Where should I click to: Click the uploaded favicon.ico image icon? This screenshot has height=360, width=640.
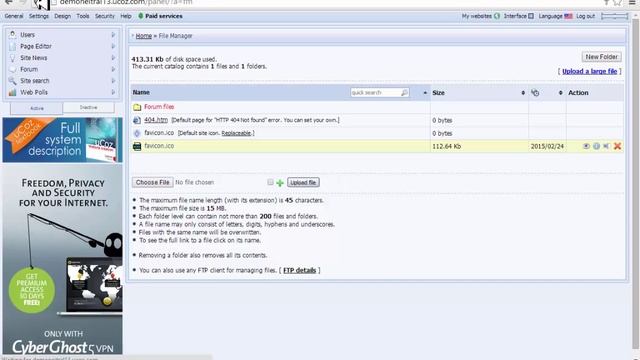pos(137,146)
